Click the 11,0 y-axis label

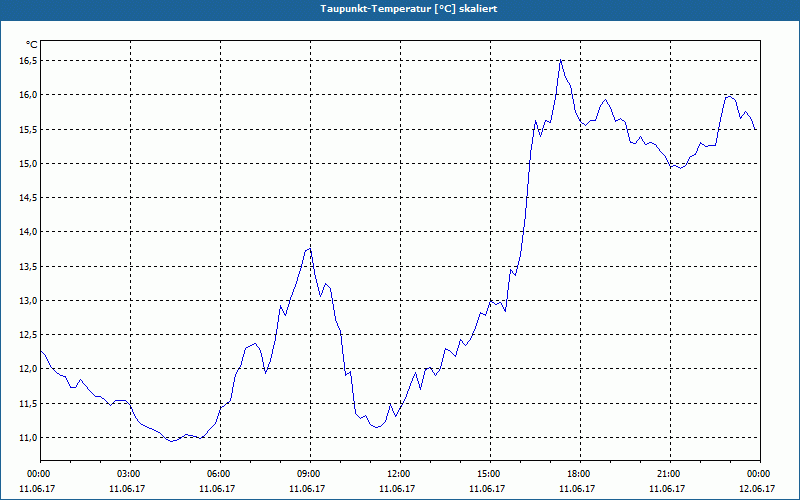pyautogui.click(x=29, y=438)
